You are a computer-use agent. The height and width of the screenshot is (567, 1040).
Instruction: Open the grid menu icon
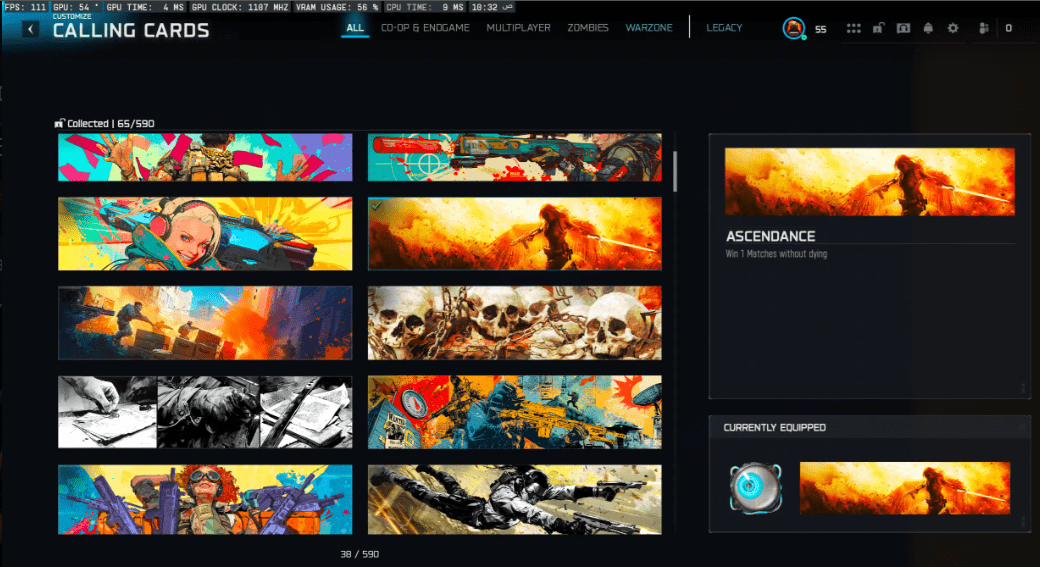(x=853, y=28)
